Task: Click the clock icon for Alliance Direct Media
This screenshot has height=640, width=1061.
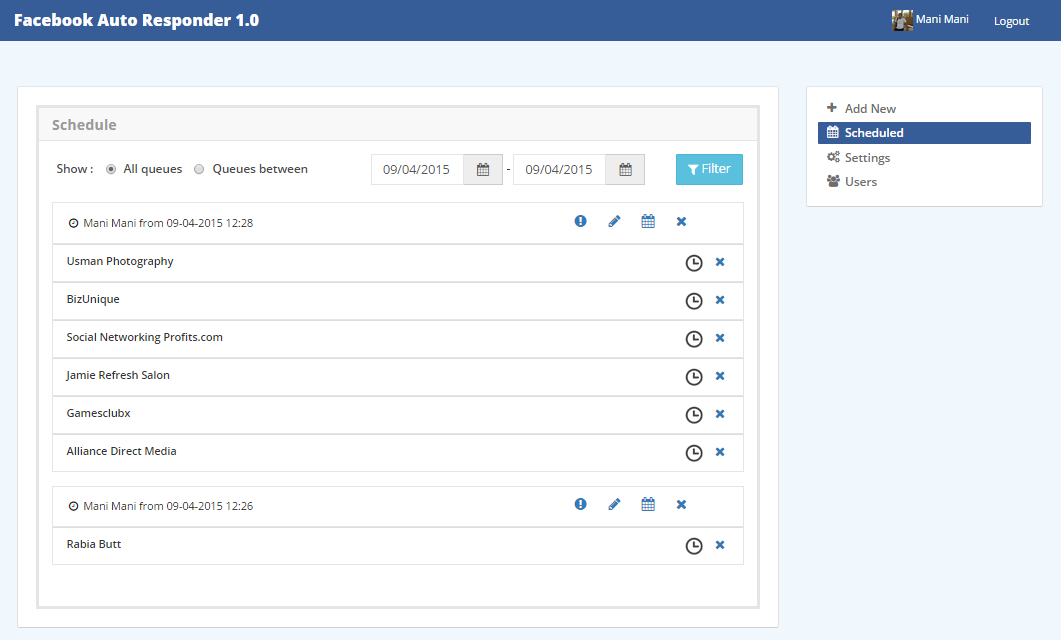Action: click(693, 453)
